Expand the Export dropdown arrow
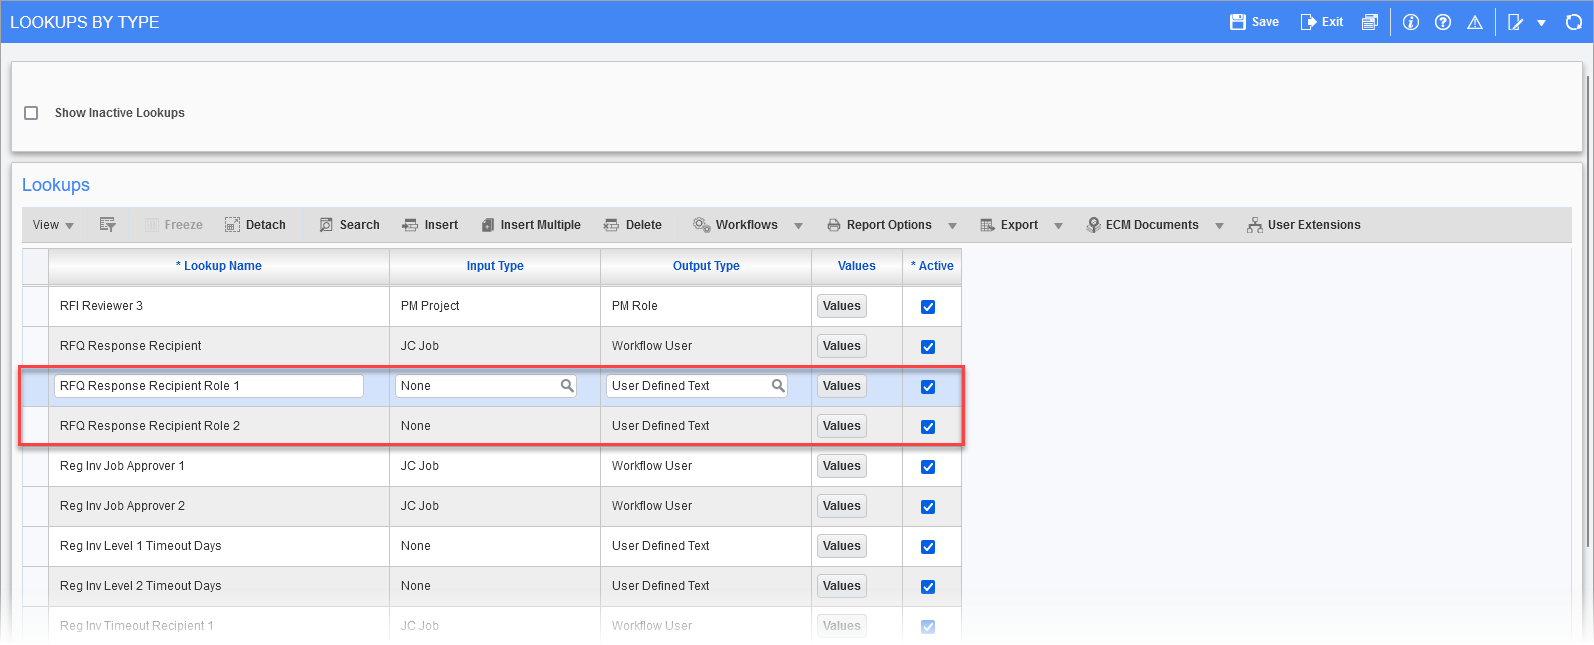Image resolution: width=1594 pixels, height=645 pixels. point(1058,226)
